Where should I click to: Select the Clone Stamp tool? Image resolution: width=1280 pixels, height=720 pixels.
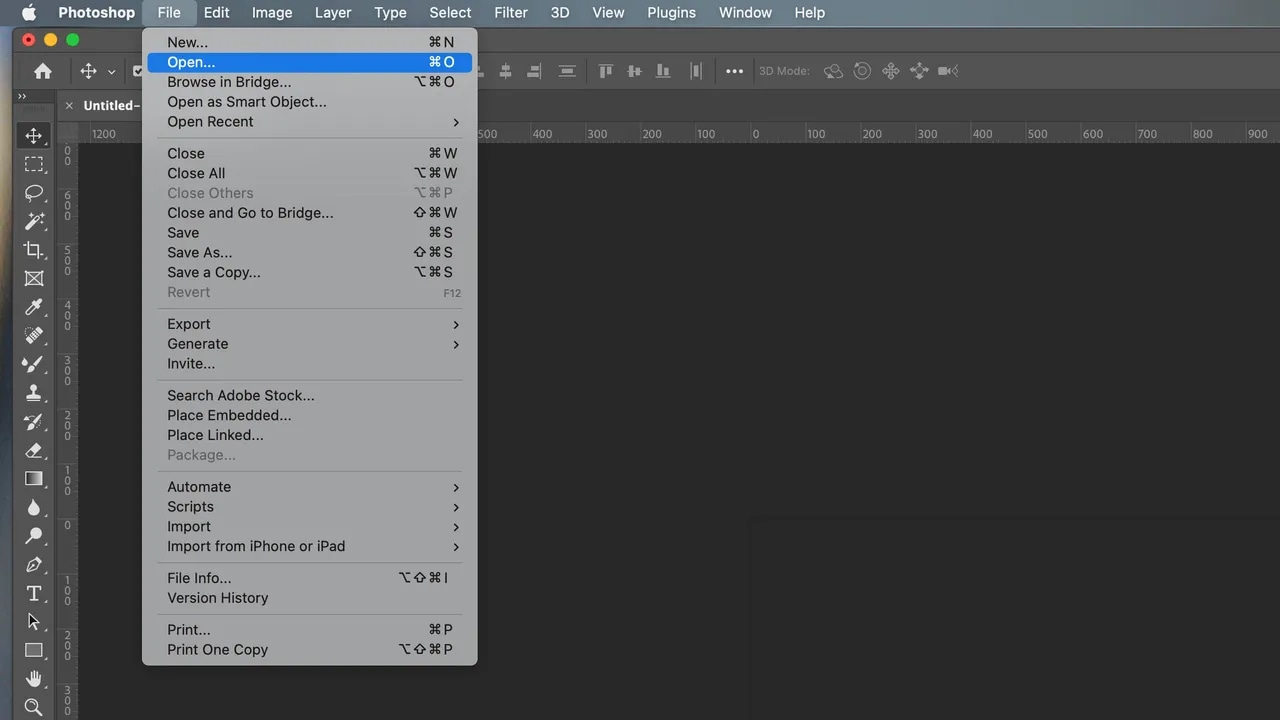point(34,393)
